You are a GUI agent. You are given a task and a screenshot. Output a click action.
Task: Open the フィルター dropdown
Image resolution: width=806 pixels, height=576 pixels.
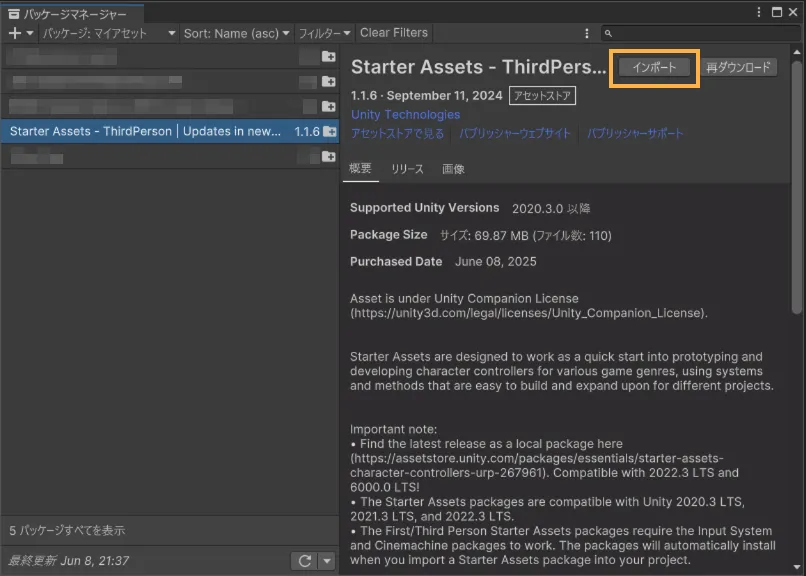(324, 33)
